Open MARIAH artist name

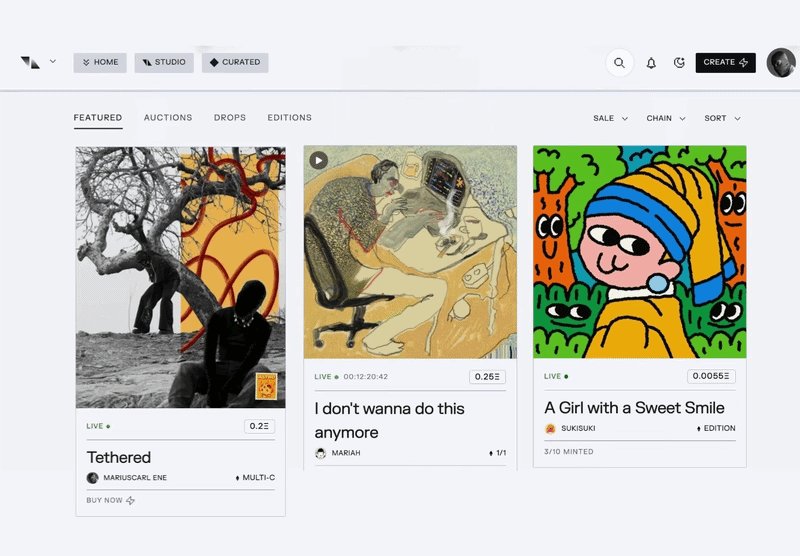pyautogui.click(x=346, y=453)
